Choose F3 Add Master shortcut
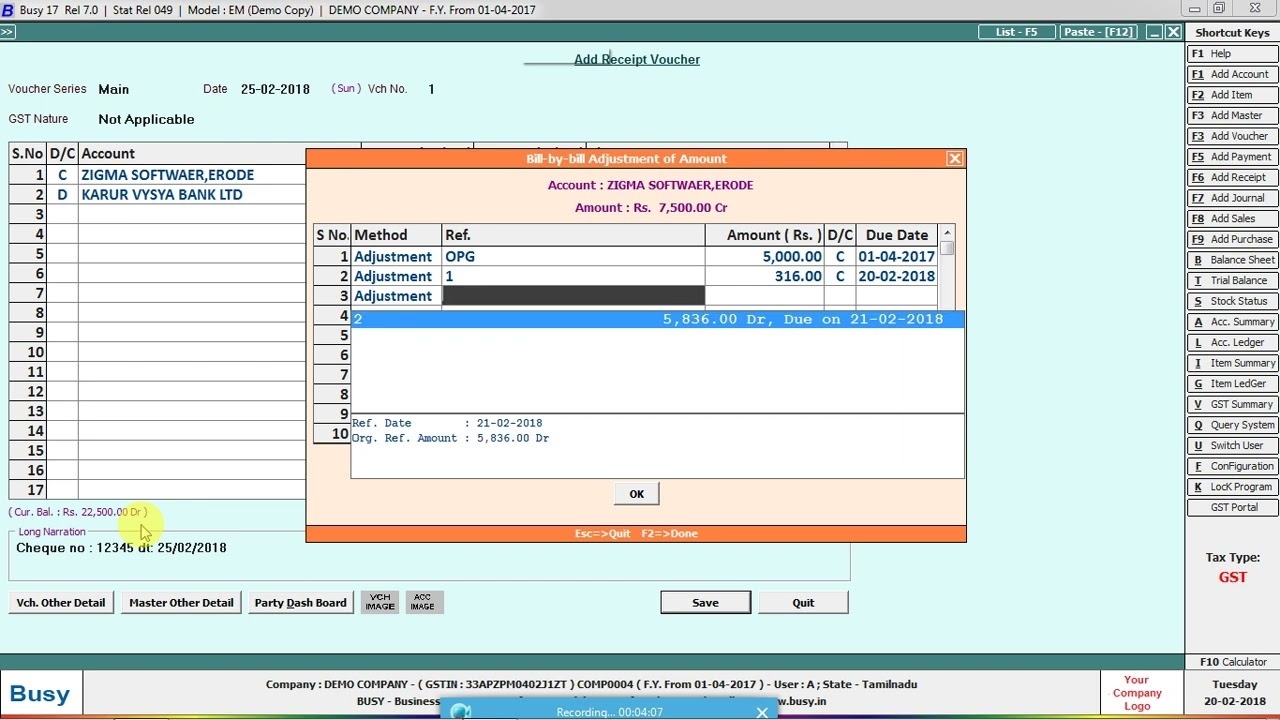Screen dimensions: 1280x720 click(1232, 116)
